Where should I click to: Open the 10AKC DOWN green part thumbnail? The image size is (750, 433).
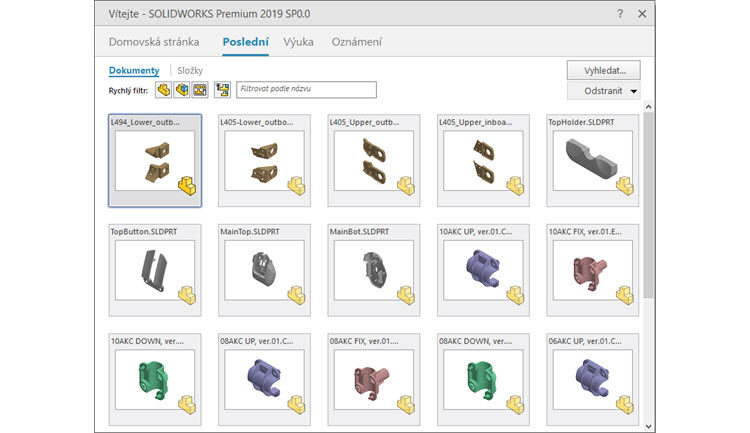(x=155, y=379)
